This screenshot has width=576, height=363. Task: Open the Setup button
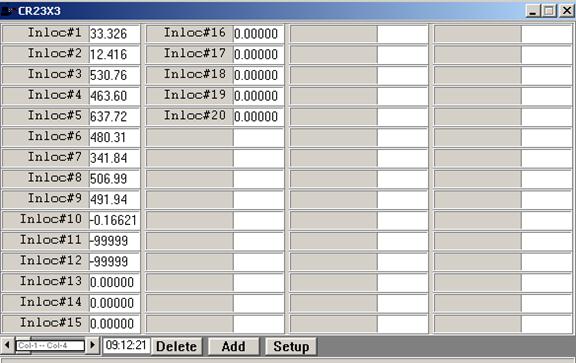(291, 346)
